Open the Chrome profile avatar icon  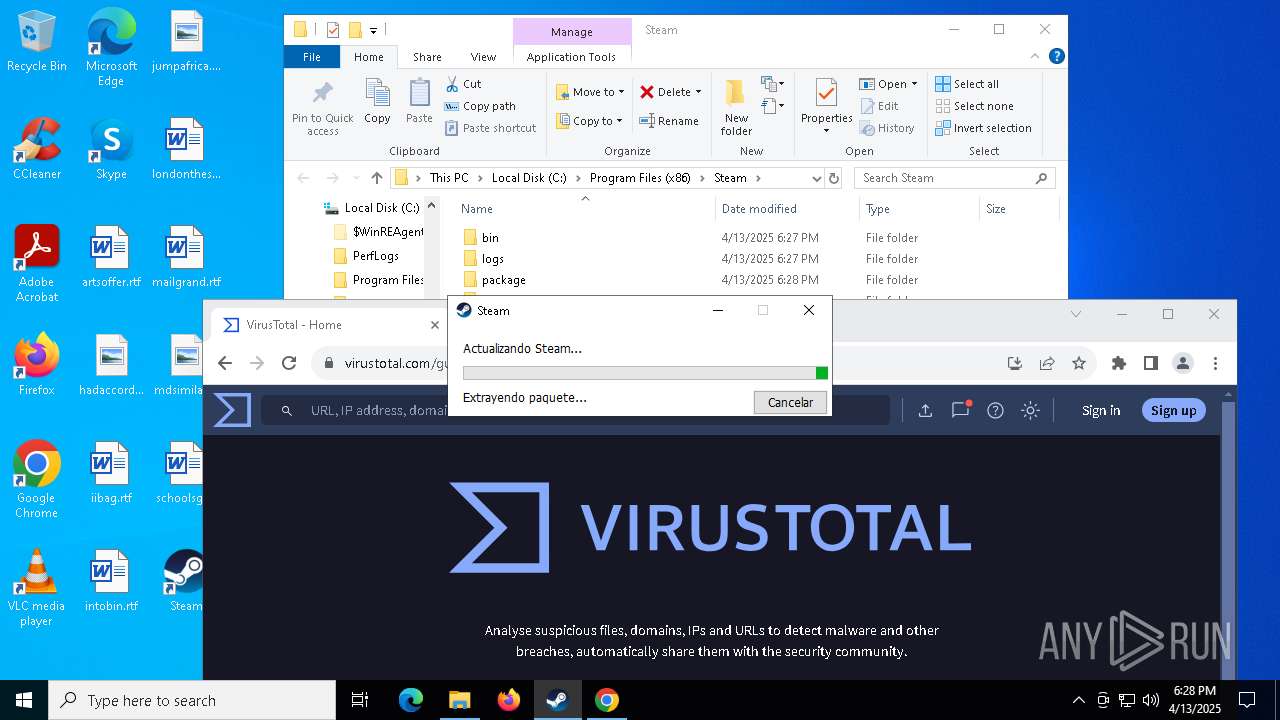(1183, 363)
